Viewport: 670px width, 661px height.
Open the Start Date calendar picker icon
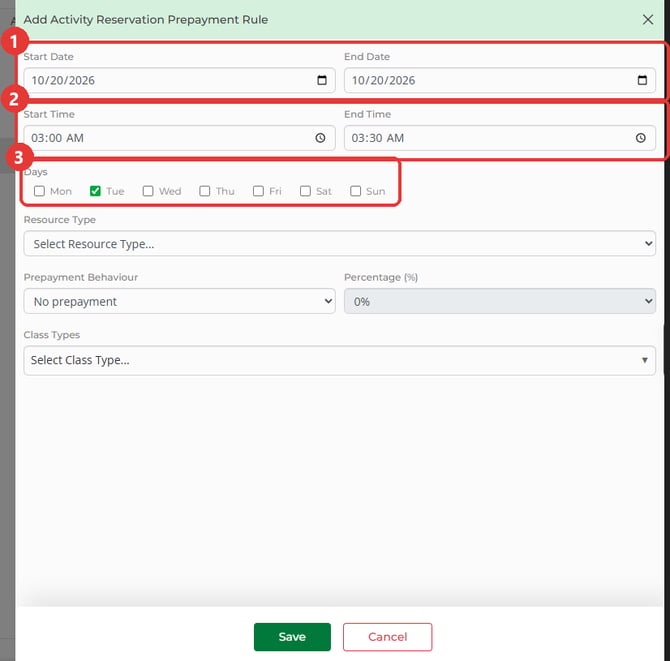pyautogui.click(x=322, y=80)
